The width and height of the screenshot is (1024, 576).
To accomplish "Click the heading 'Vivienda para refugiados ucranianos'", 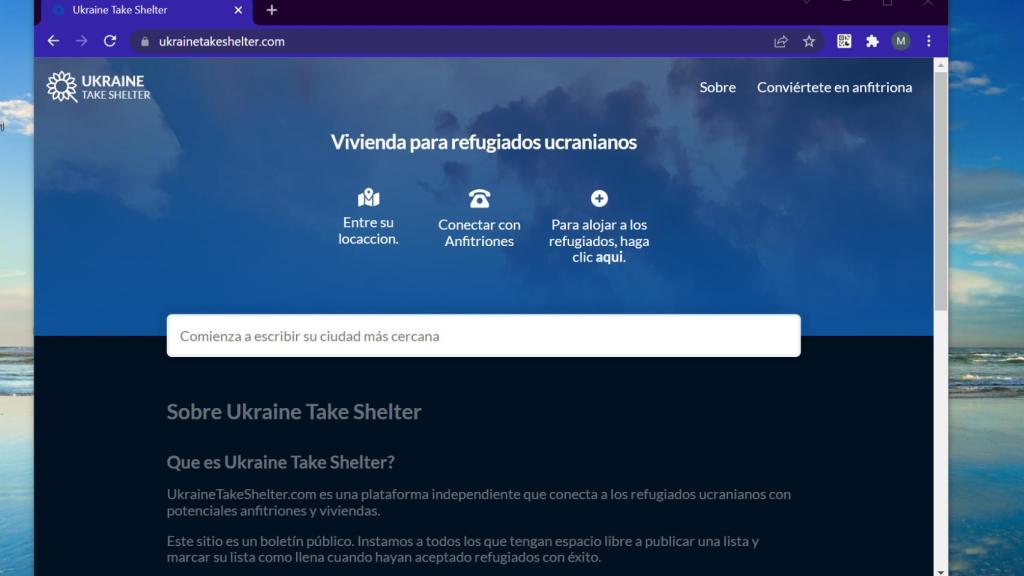I will click(x=483, y=142).
